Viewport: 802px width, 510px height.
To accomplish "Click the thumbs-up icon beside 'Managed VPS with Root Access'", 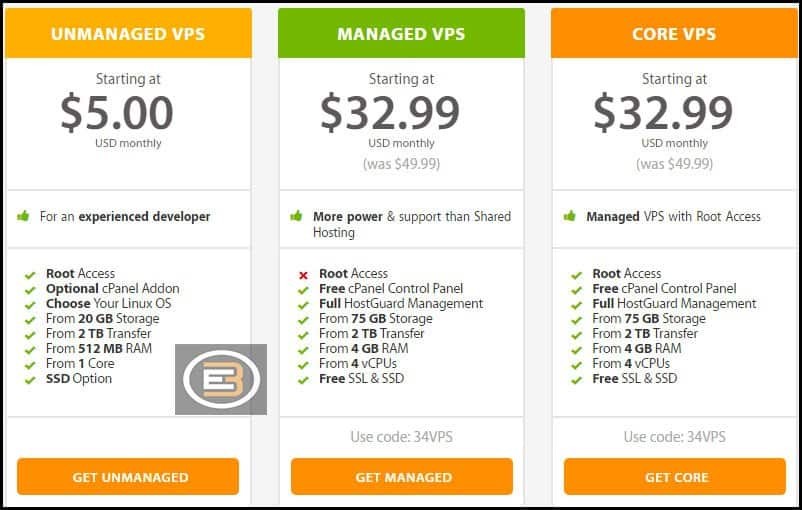I will [x=569, y=216].
